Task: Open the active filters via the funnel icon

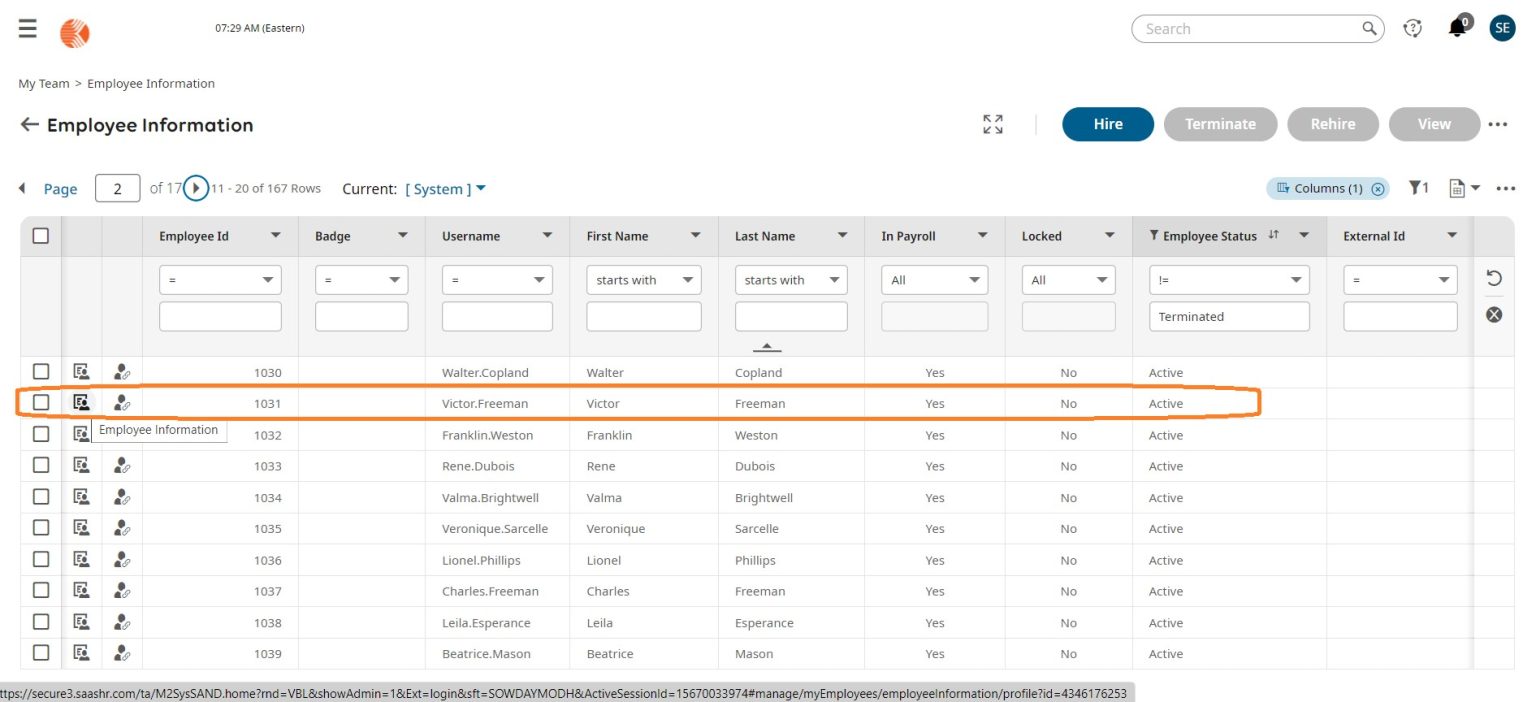Action: pyautogui.click(x=1417, y=187)
